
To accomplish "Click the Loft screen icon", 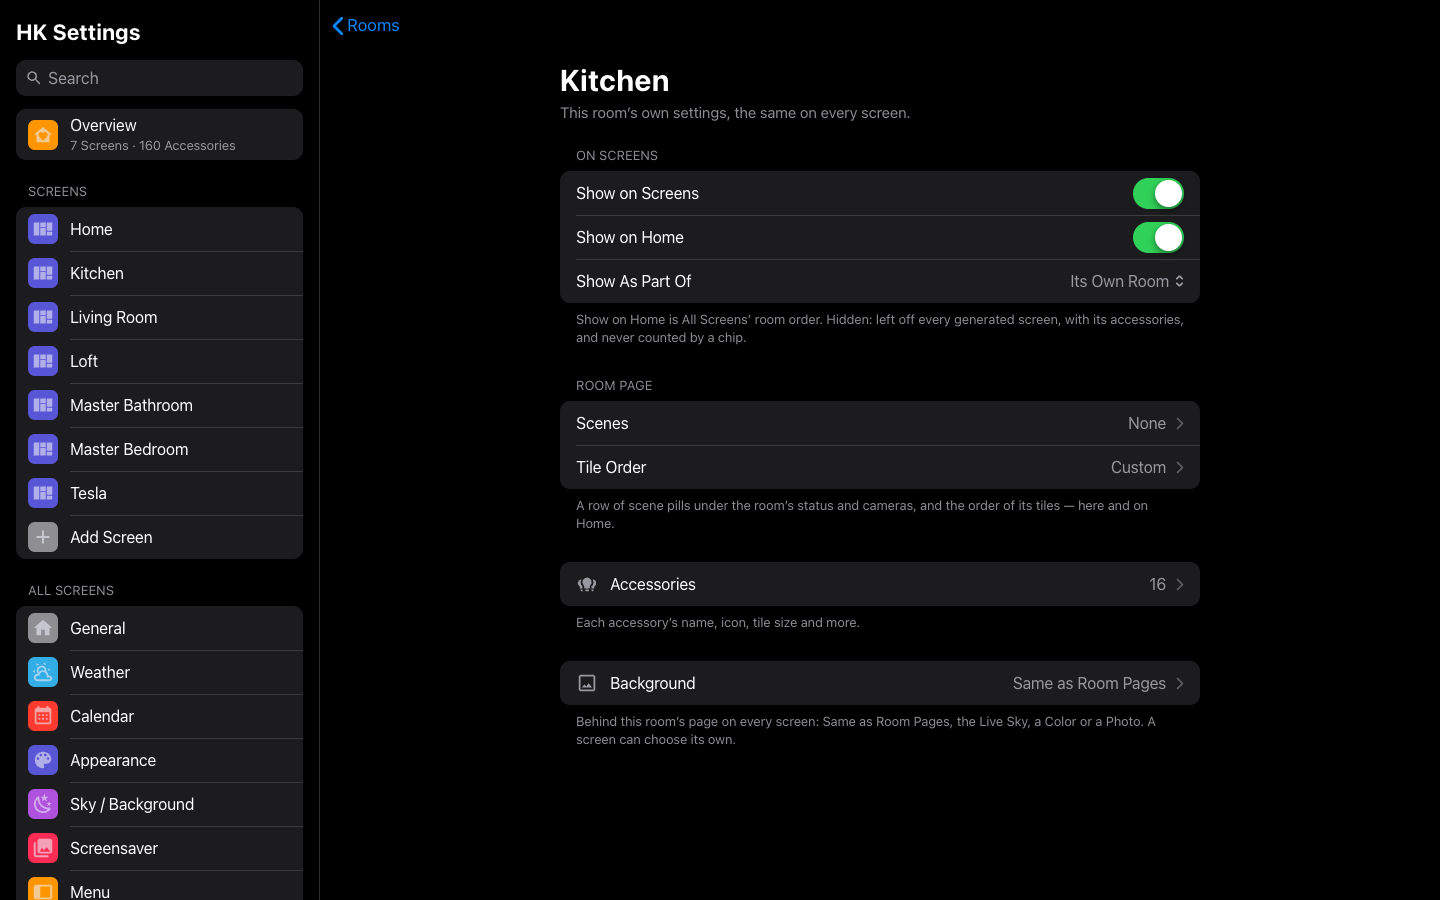I will pyautogui.click(x=43, y=361).
